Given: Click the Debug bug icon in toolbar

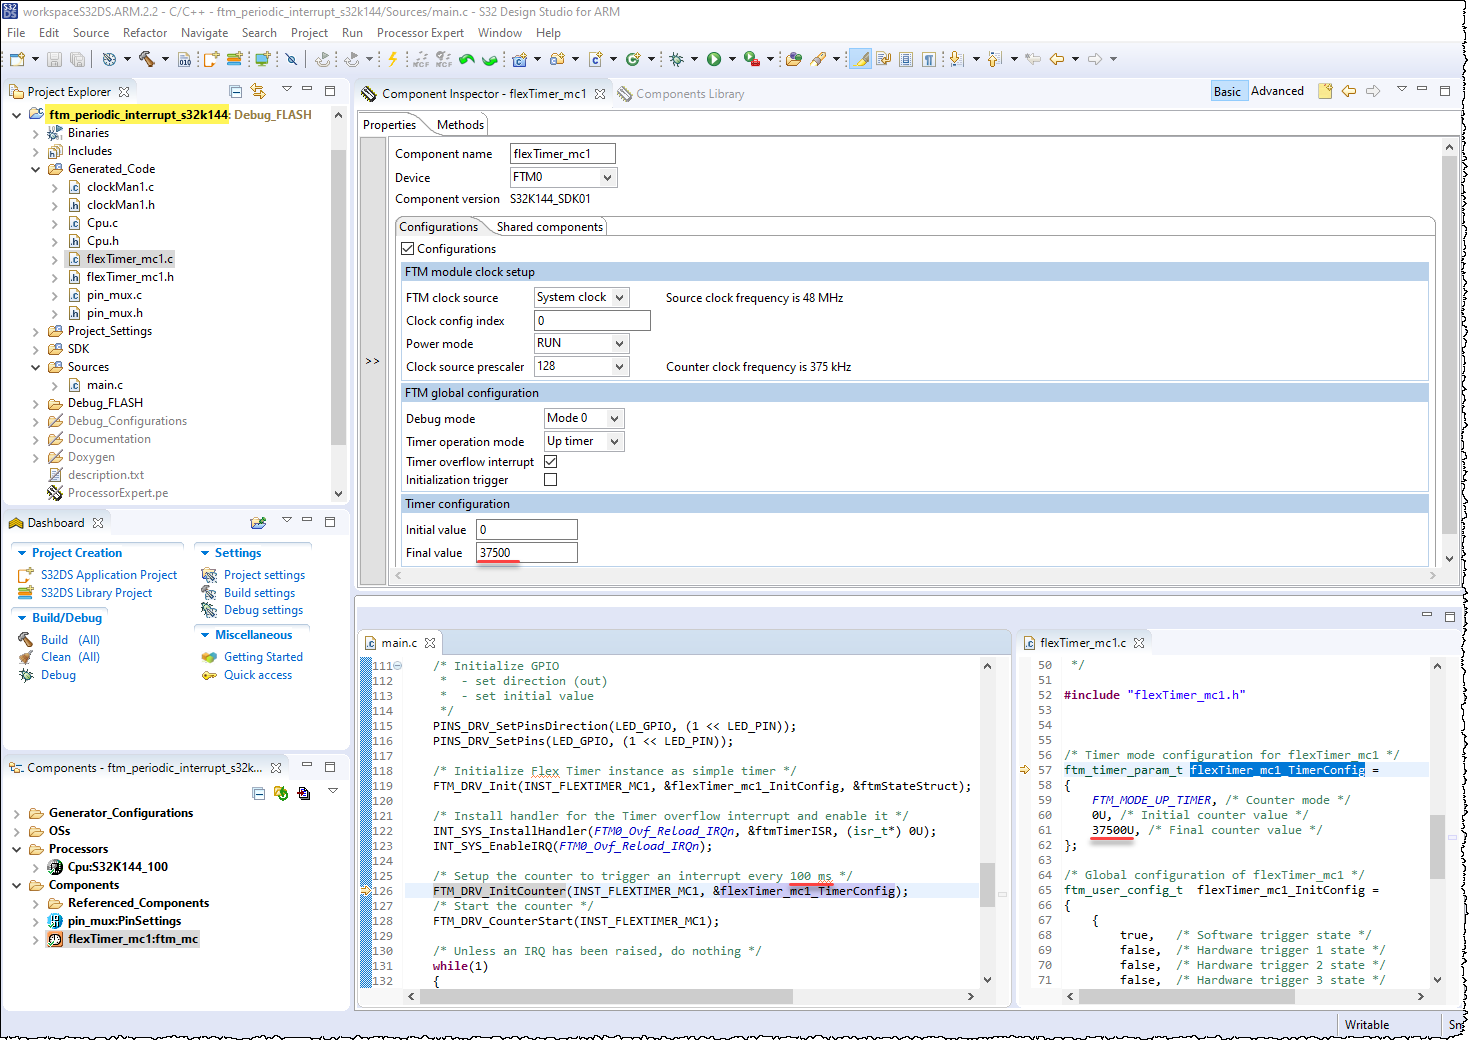Looking at the screenshot, I should coord(677,59).
